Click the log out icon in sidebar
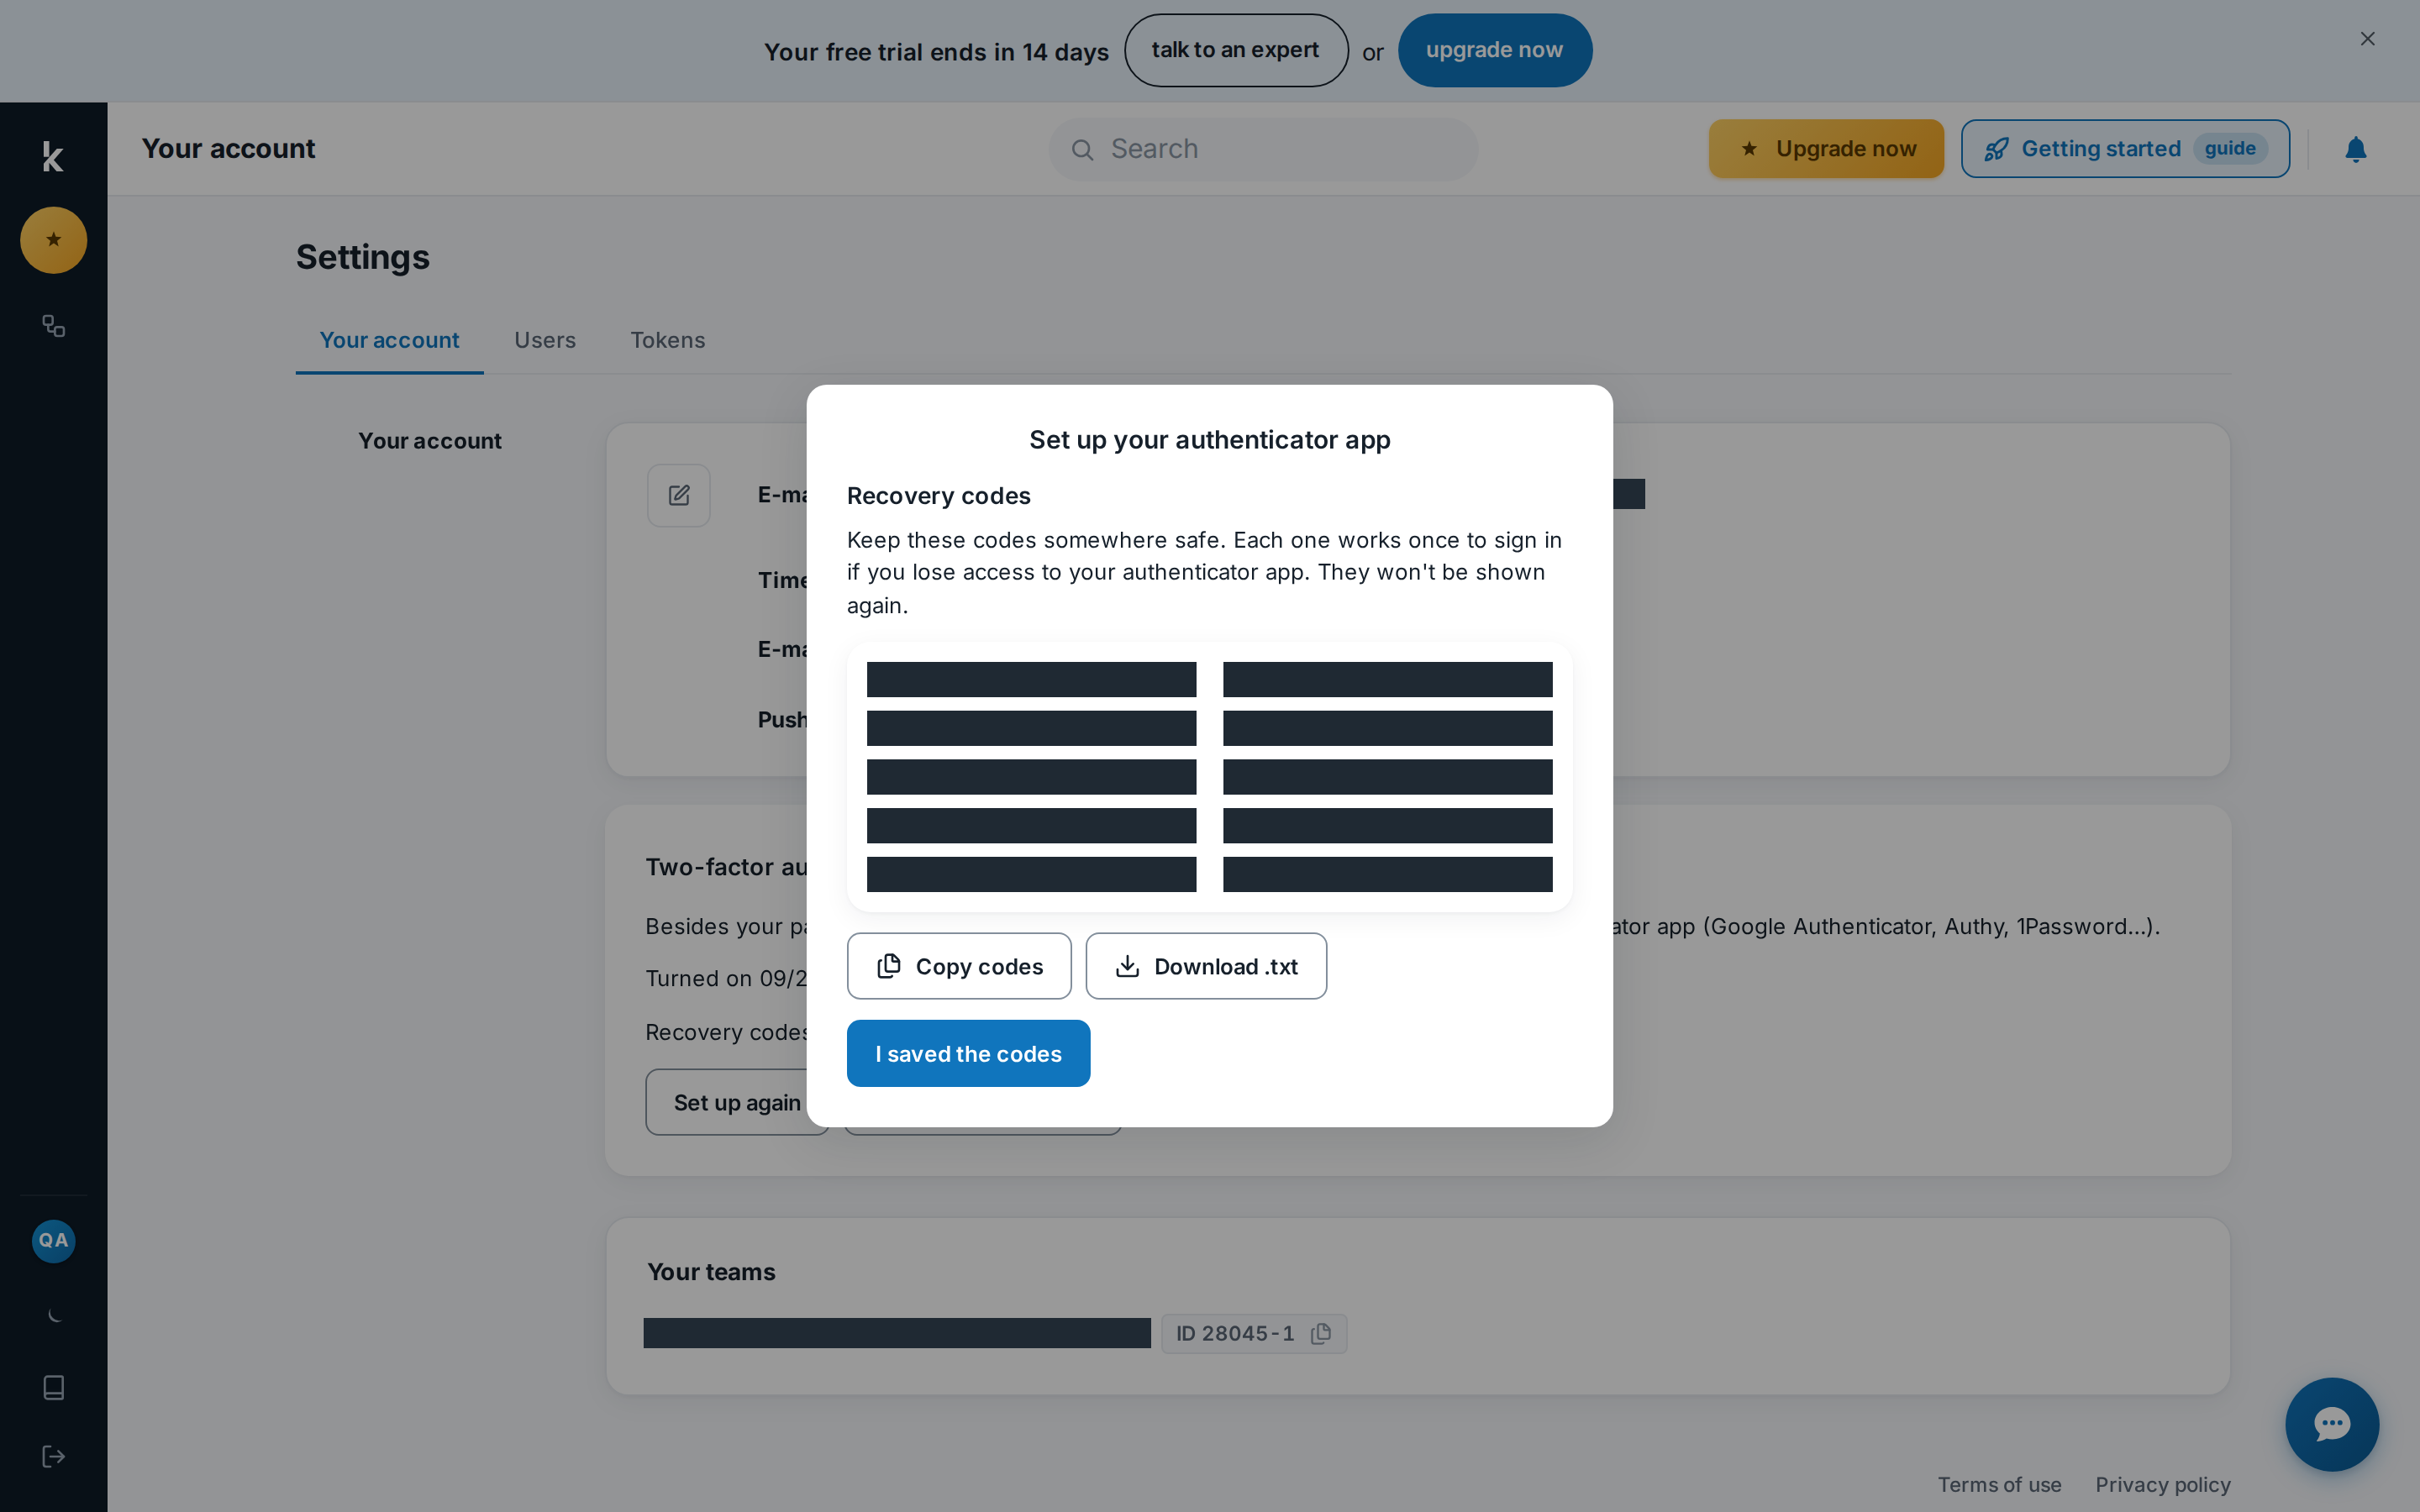The height and width of the screenshot is (1512, 2420). click(54, 1456)
